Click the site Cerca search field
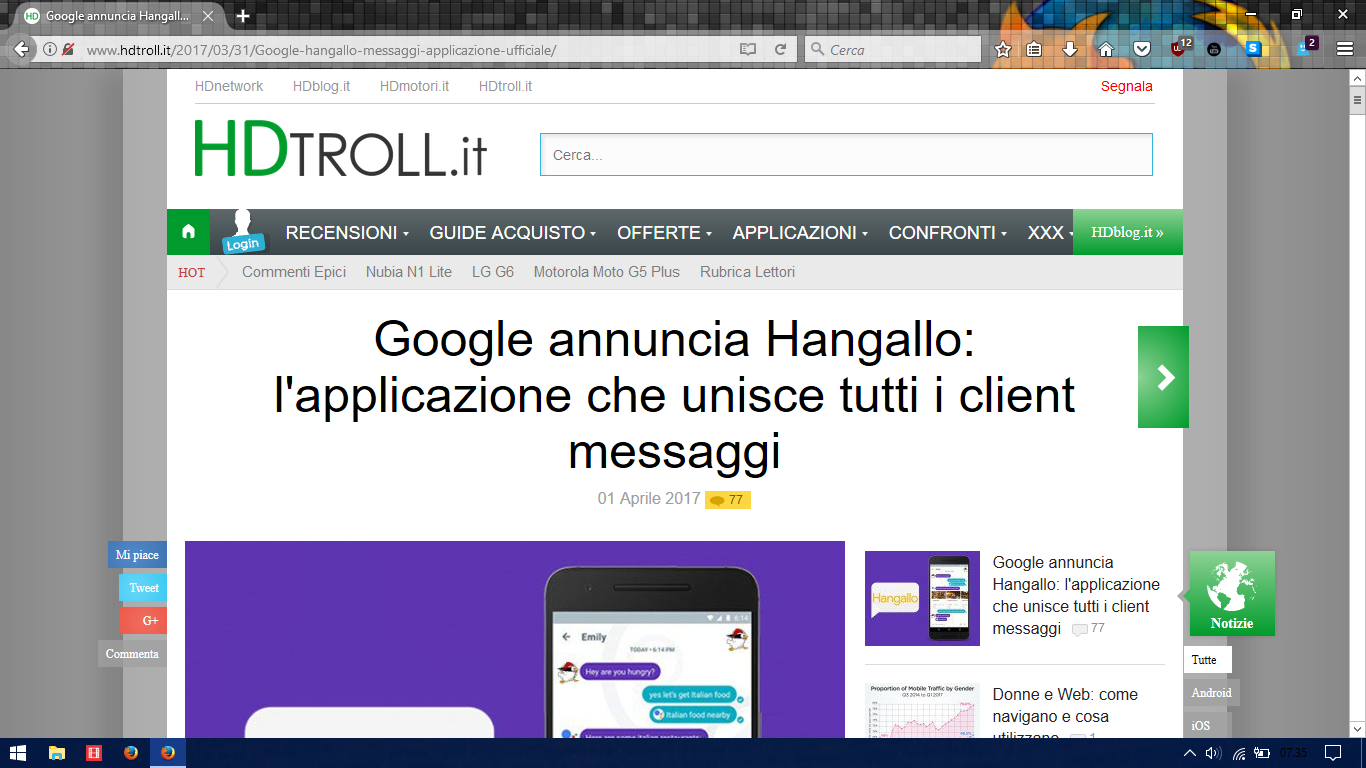The height and width of the screenshot is (768, 1366). [846, 155]
